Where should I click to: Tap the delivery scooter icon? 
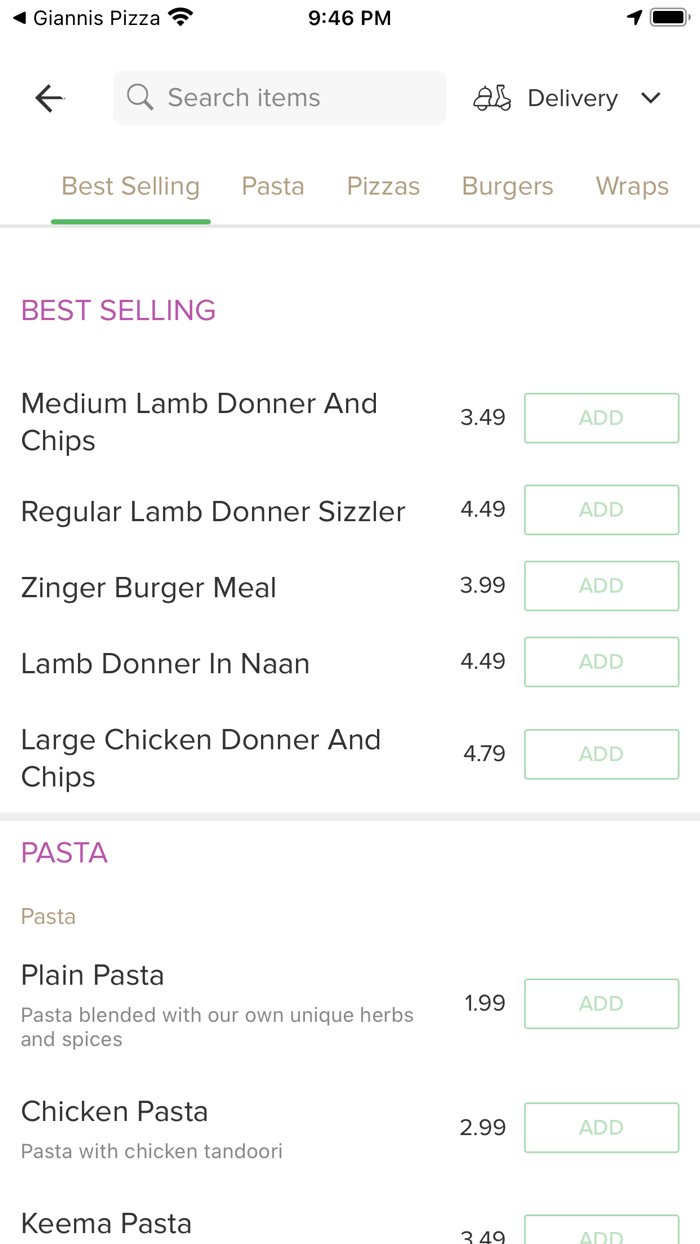tap(492, 98)
